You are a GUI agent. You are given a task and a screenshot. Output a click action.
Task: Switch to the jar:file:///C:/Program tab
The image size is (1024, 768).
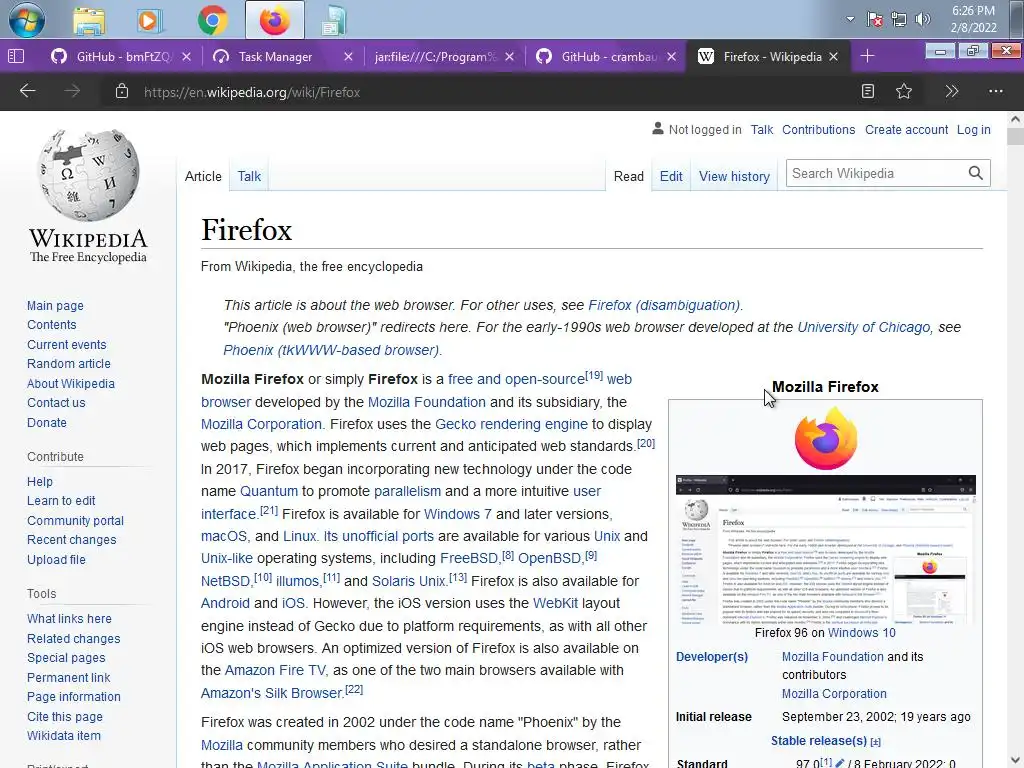[435, 57]
